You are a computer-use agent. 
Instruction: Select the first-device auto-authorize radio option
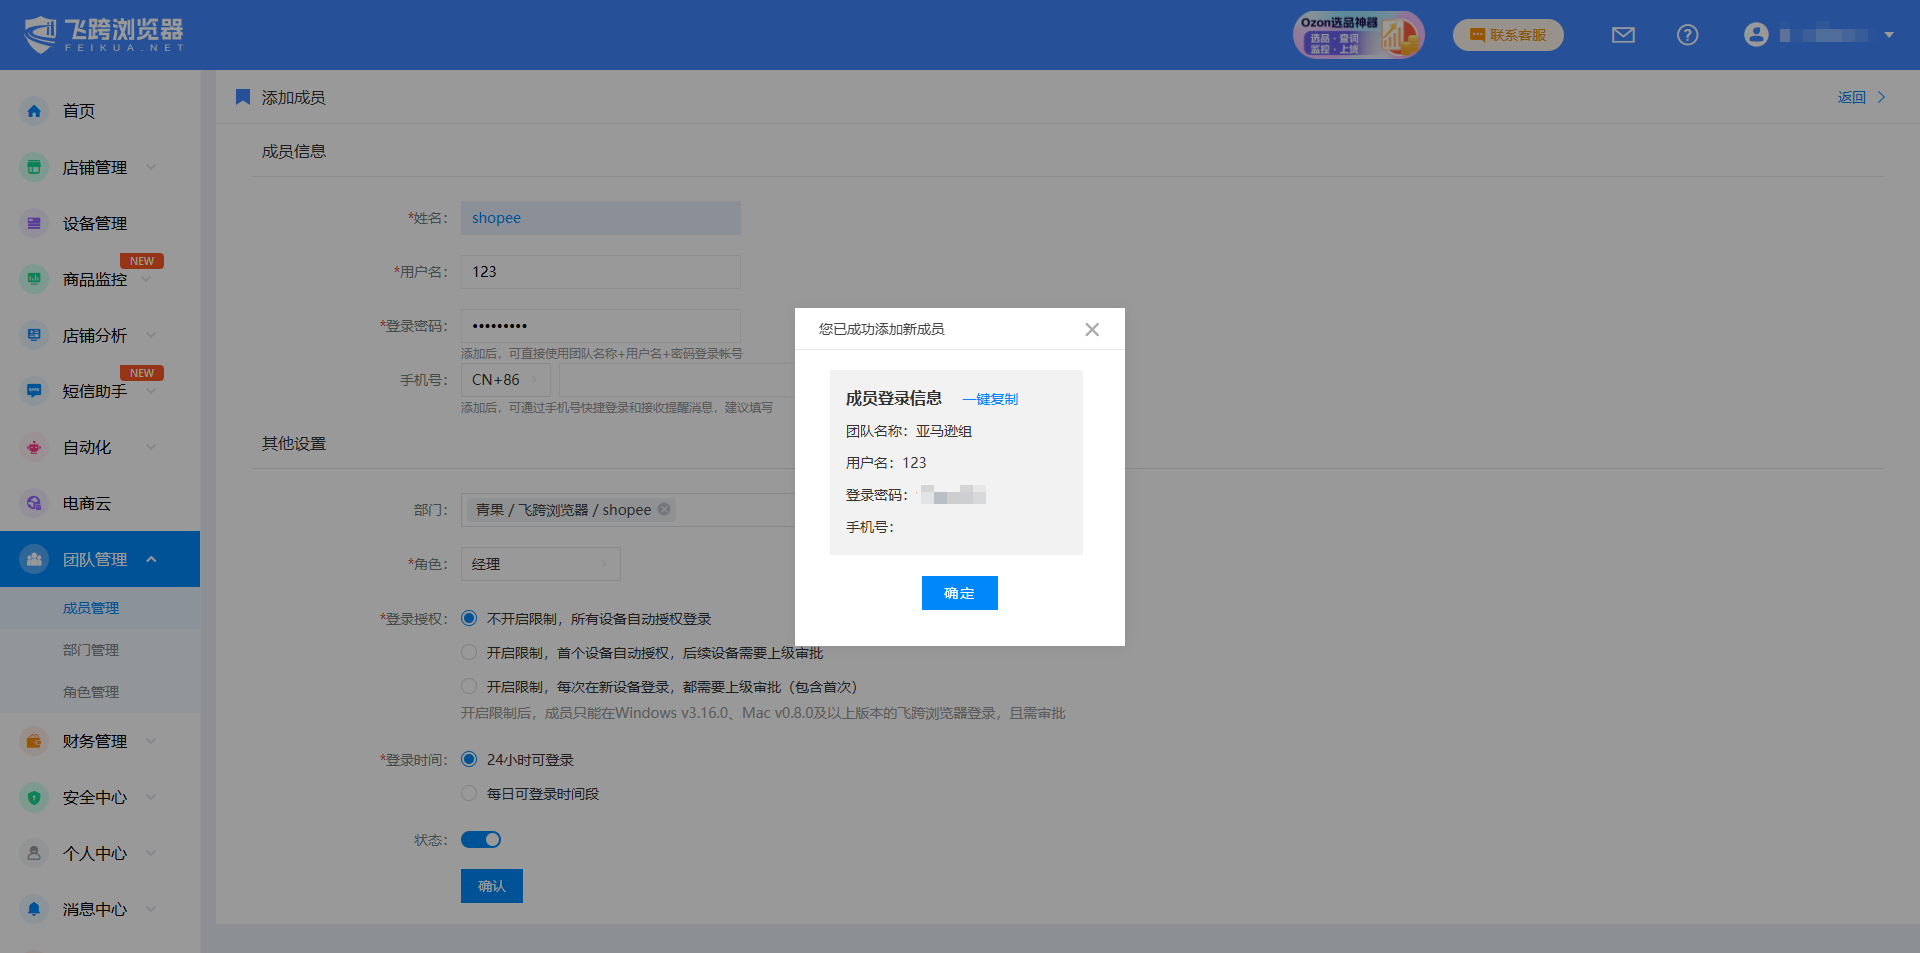click(x=469, y=653)
